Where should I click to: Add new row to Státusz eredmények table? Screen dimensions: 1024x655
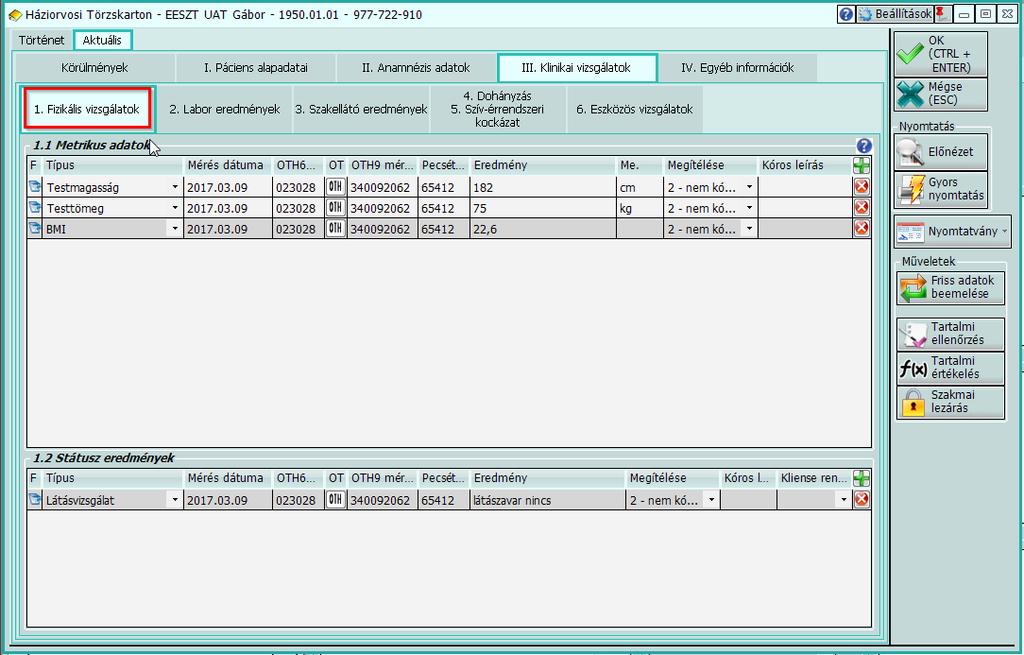point(861,478)
